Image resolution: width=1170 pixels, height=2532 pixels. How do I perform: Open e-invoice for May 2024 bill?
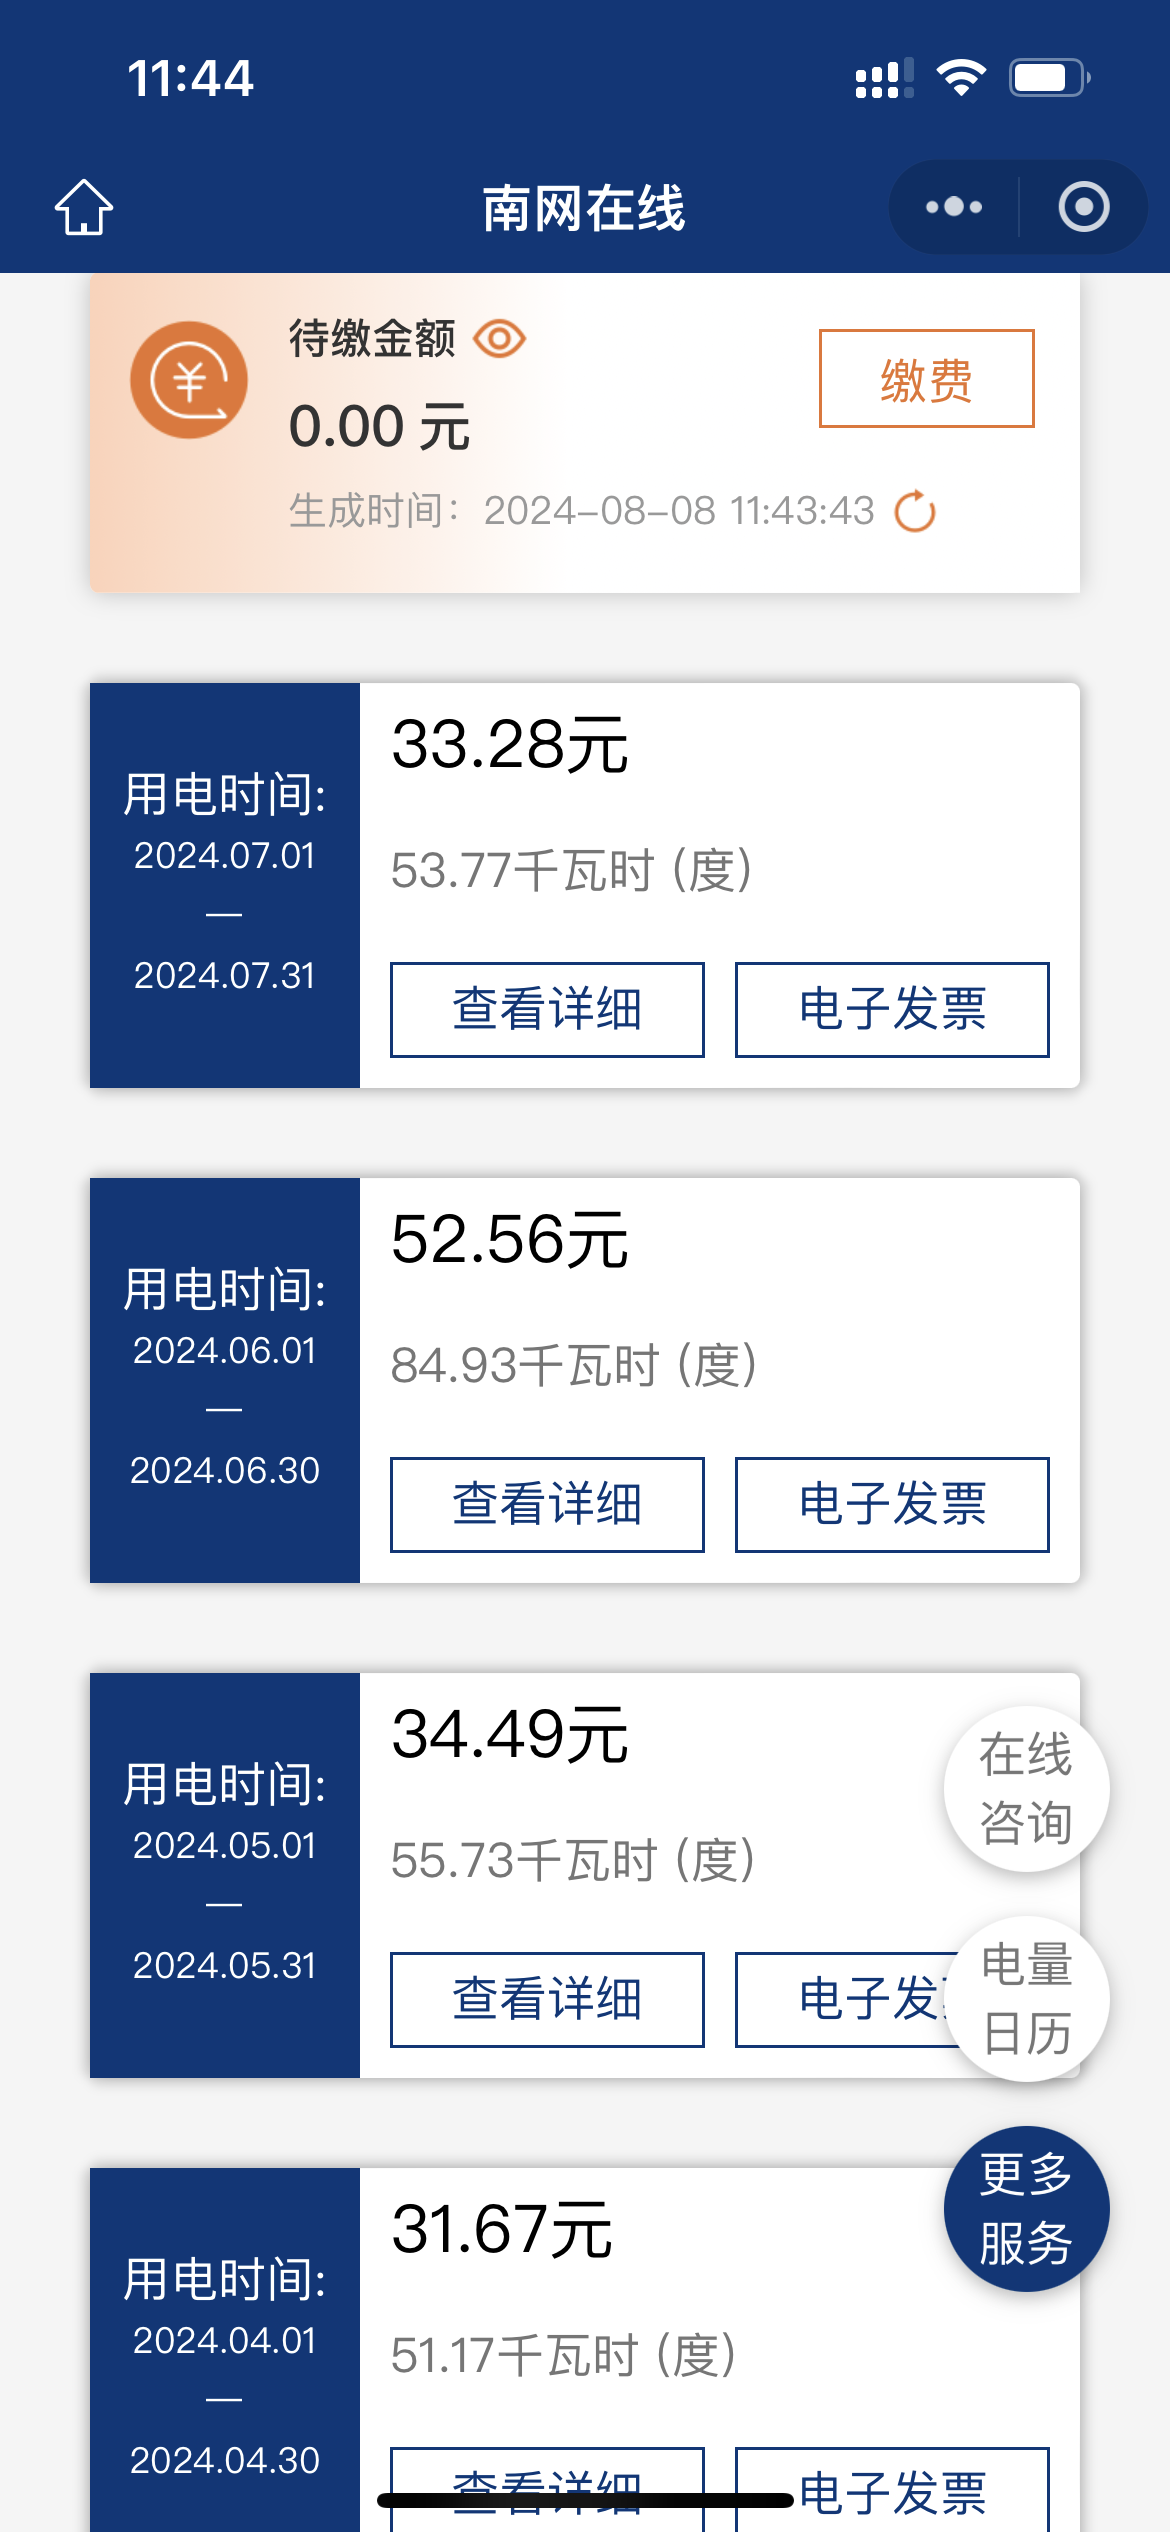tap(845, 1999)
